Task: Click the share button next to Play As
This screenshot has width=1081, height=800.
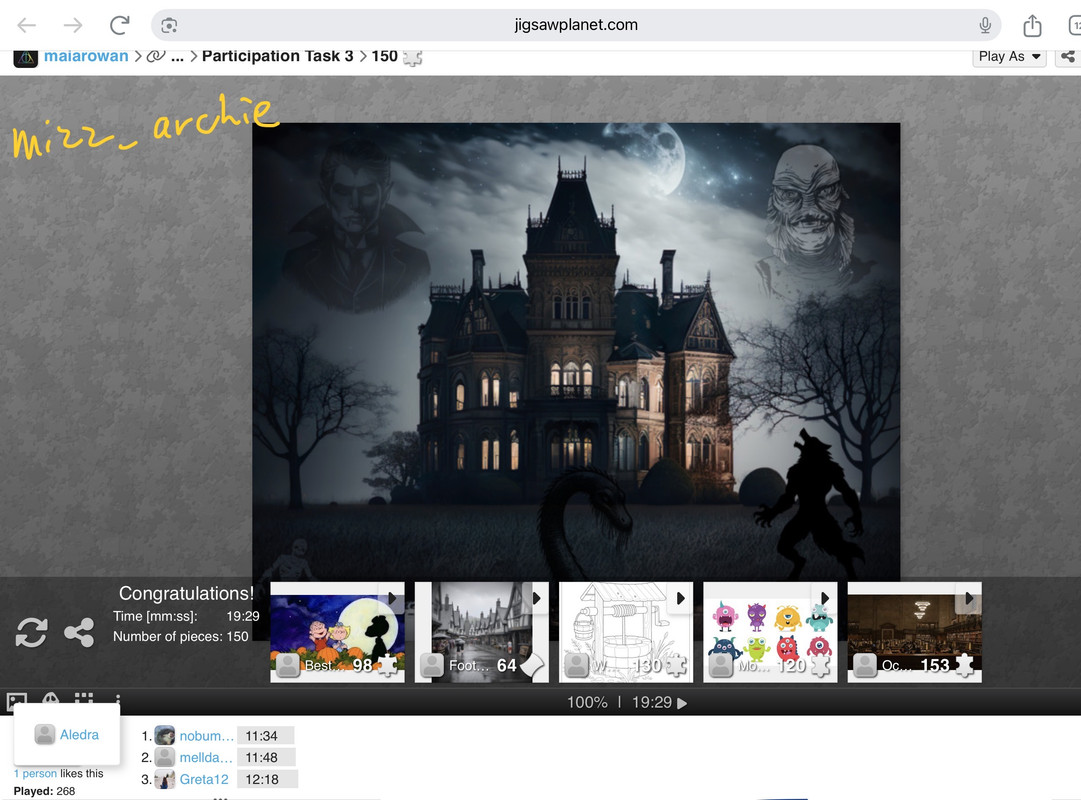Action: pyautogui.click(x=1068, y=57)
